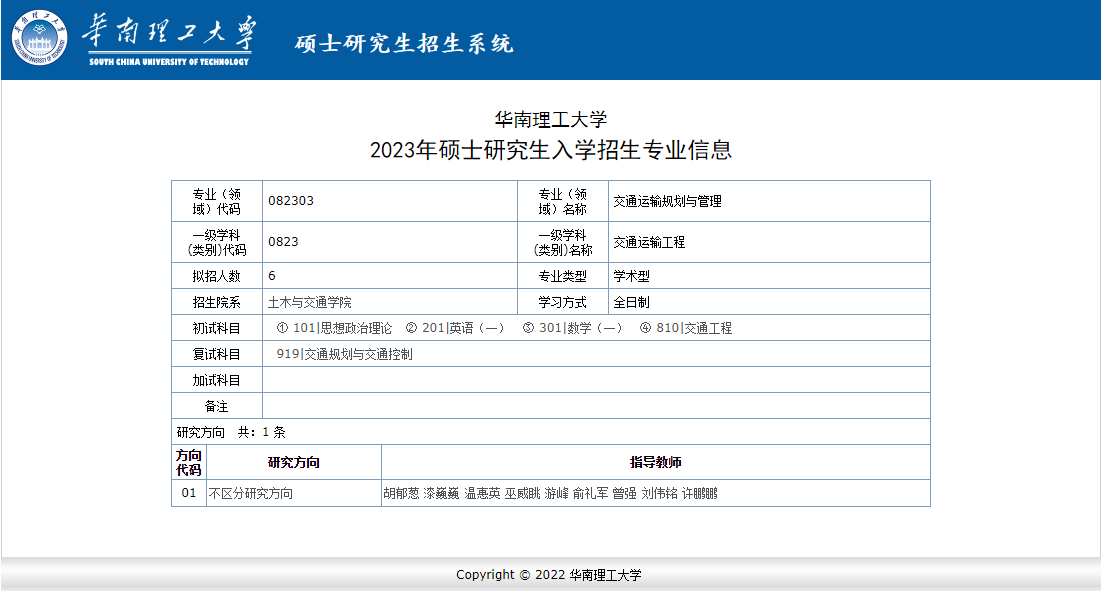Click the 方向代码 column header
The width and height of the screenshot is (1101, 591).
[189, 463]
